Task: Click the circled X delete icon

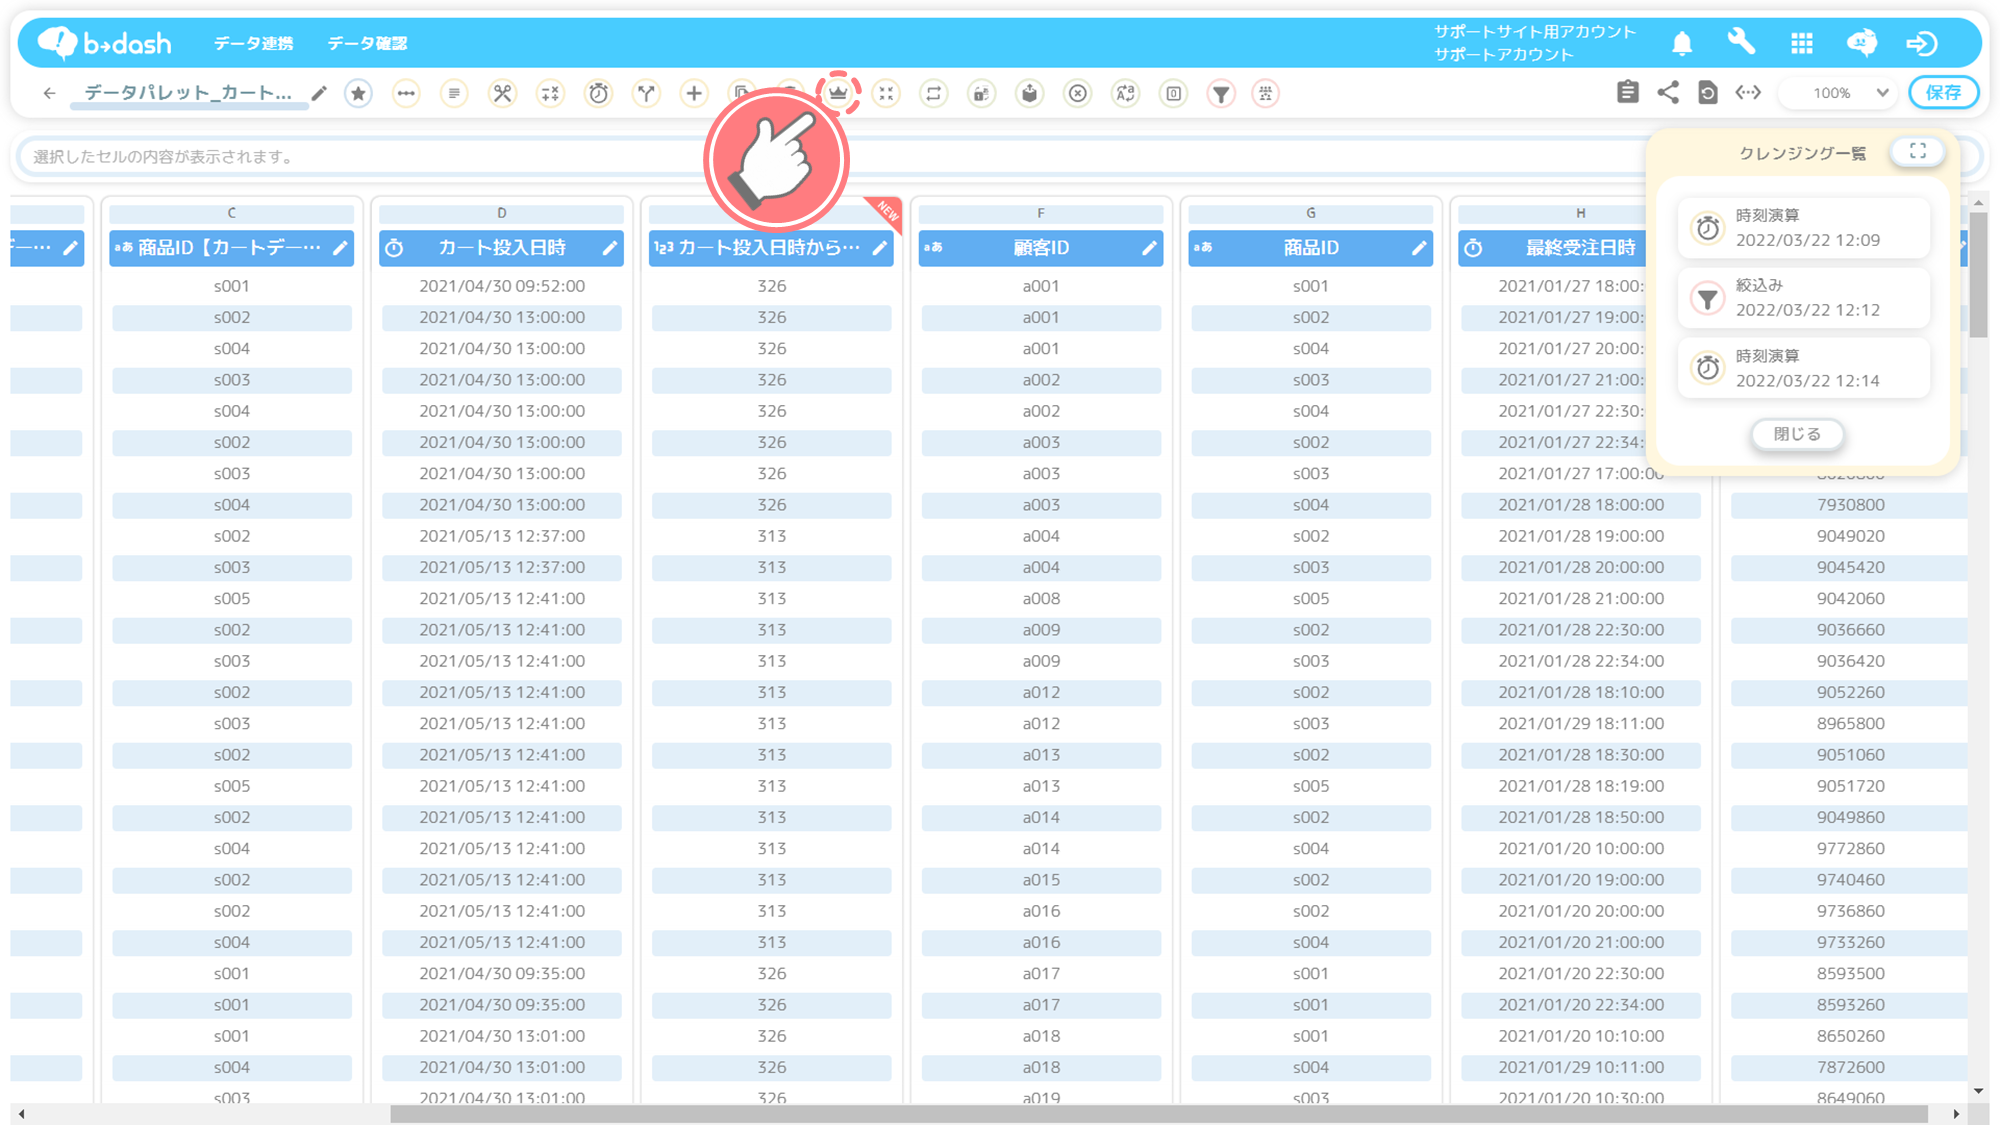Action: point(1078,93)
